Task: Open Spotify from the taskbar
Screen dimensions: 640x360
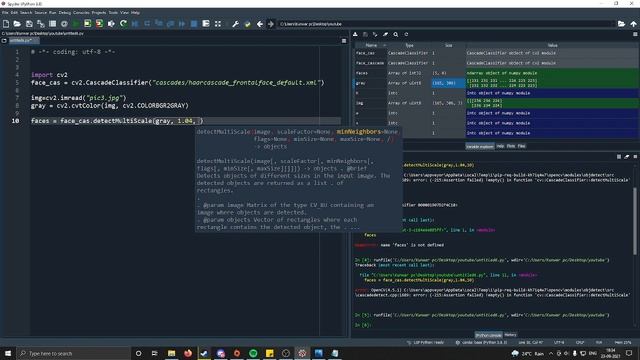Action: pyautogui.click(x=253, y=353)
